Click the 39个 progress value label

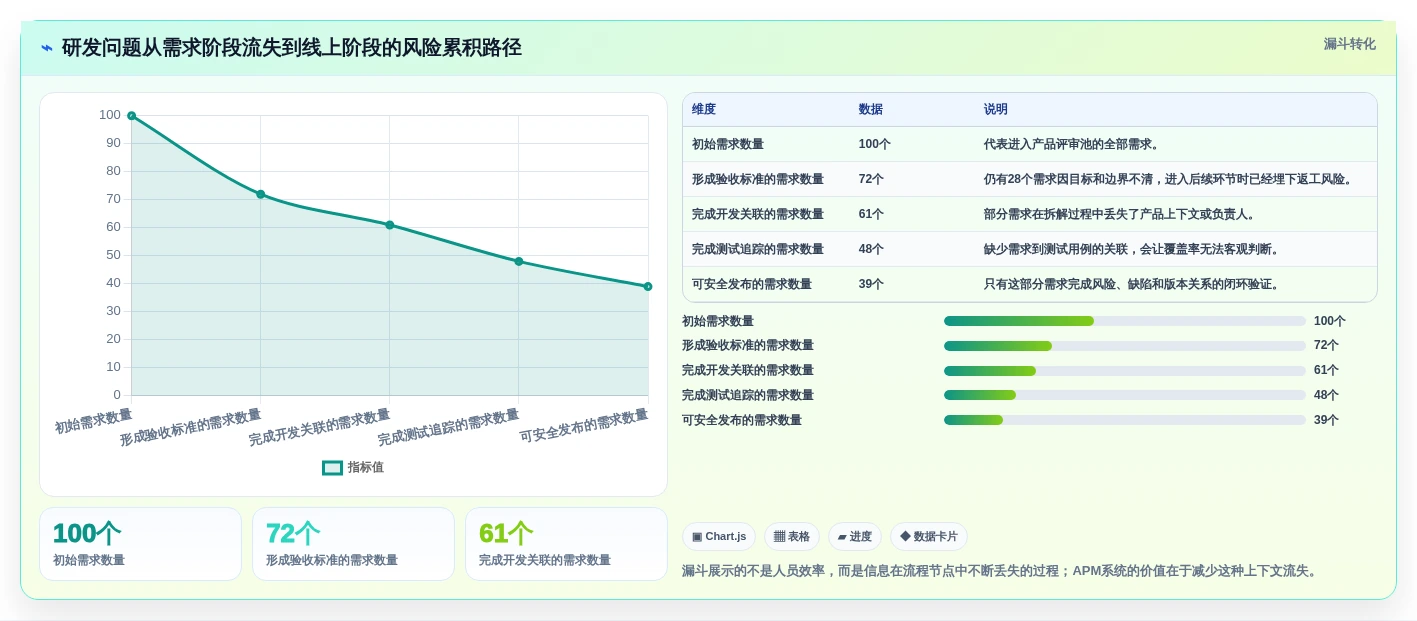[x=1326, y=420]
